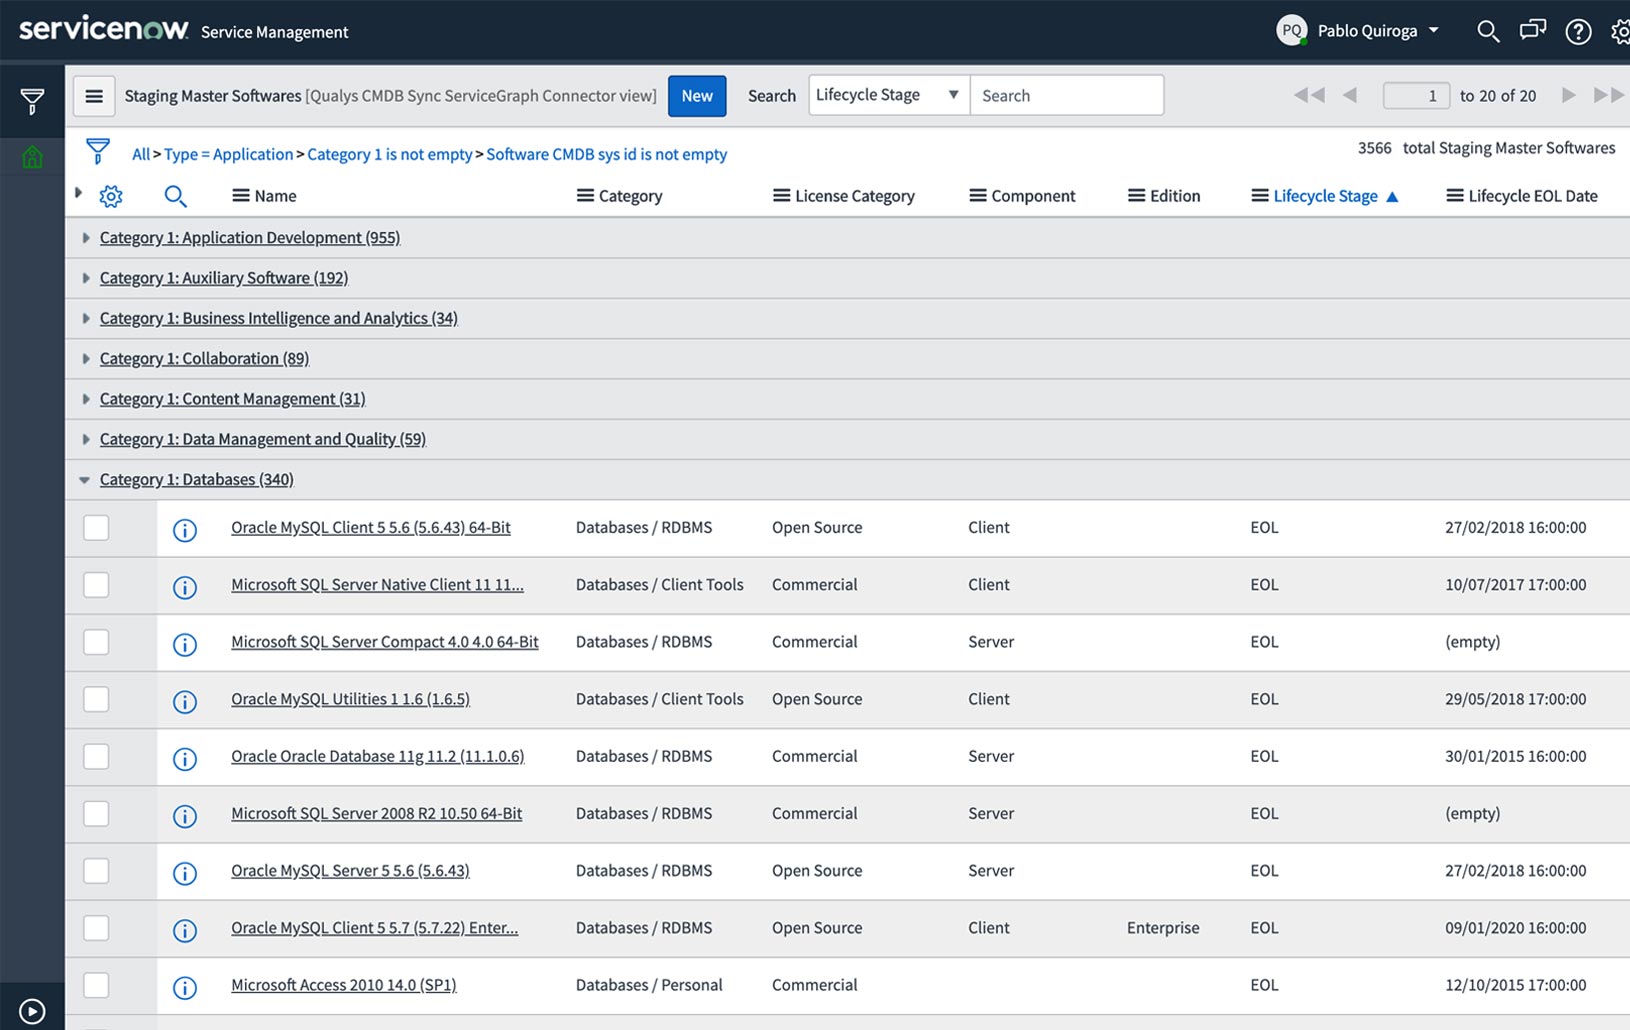Viewport: 1630px width, 1030px height.
Task: Expand the Category 1: Collaboration group
Action: click(86, 359)
